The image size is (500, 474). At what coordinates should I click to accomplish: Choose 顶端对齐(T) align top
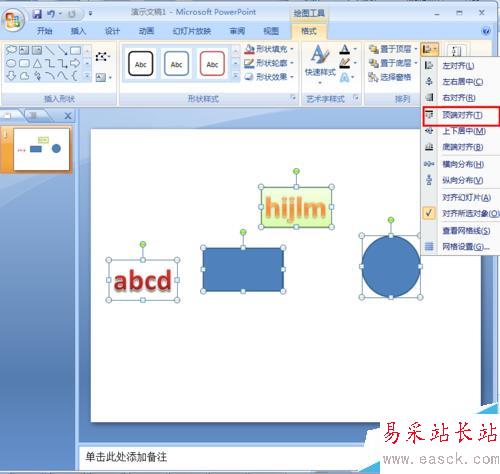point(461,115)
